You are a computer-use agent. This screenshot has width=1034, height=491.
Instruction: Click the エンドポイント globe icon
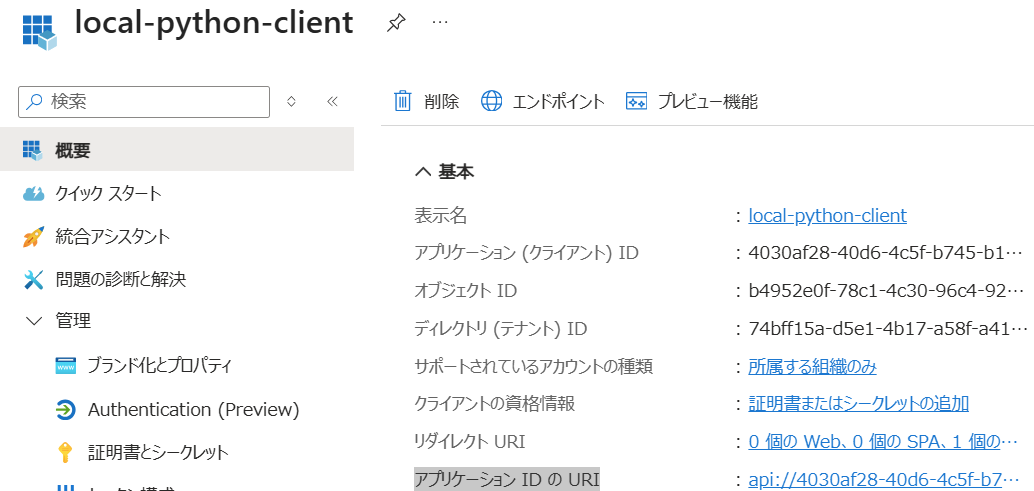(x=491, y=101)
